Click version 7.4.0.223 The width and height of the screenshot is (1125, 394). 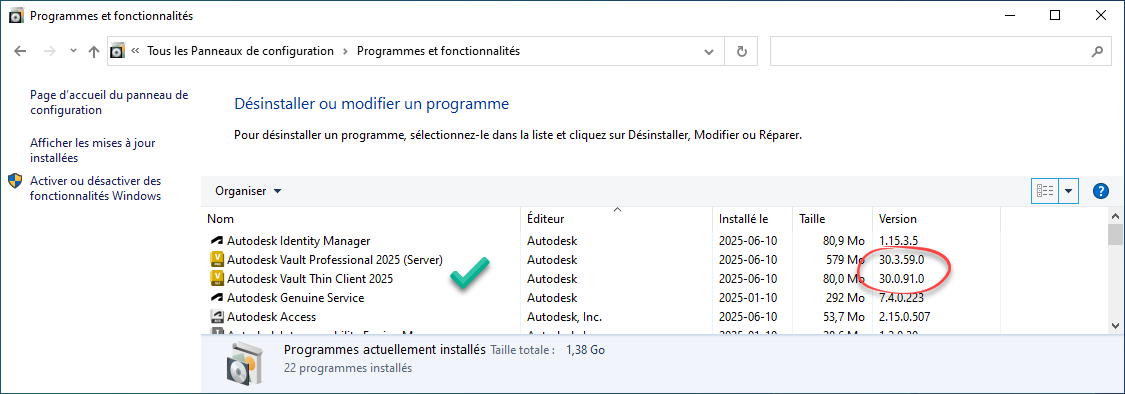(901, 297)
